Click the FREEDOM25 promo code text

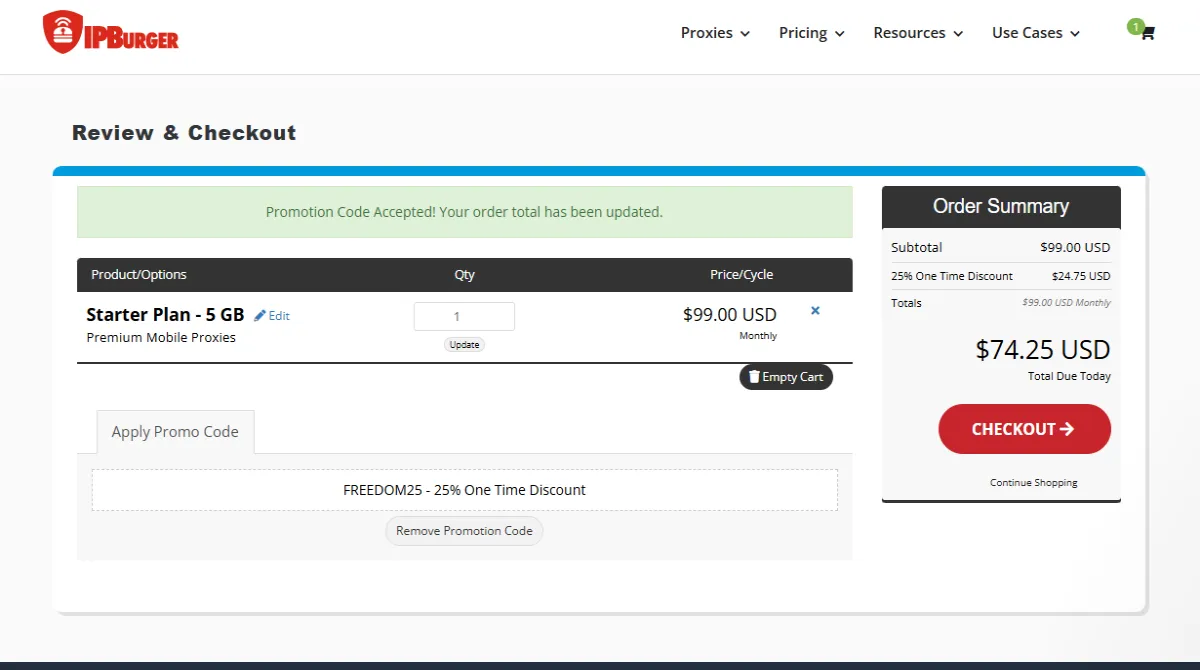pyautogui.click(x=464, y=490)
